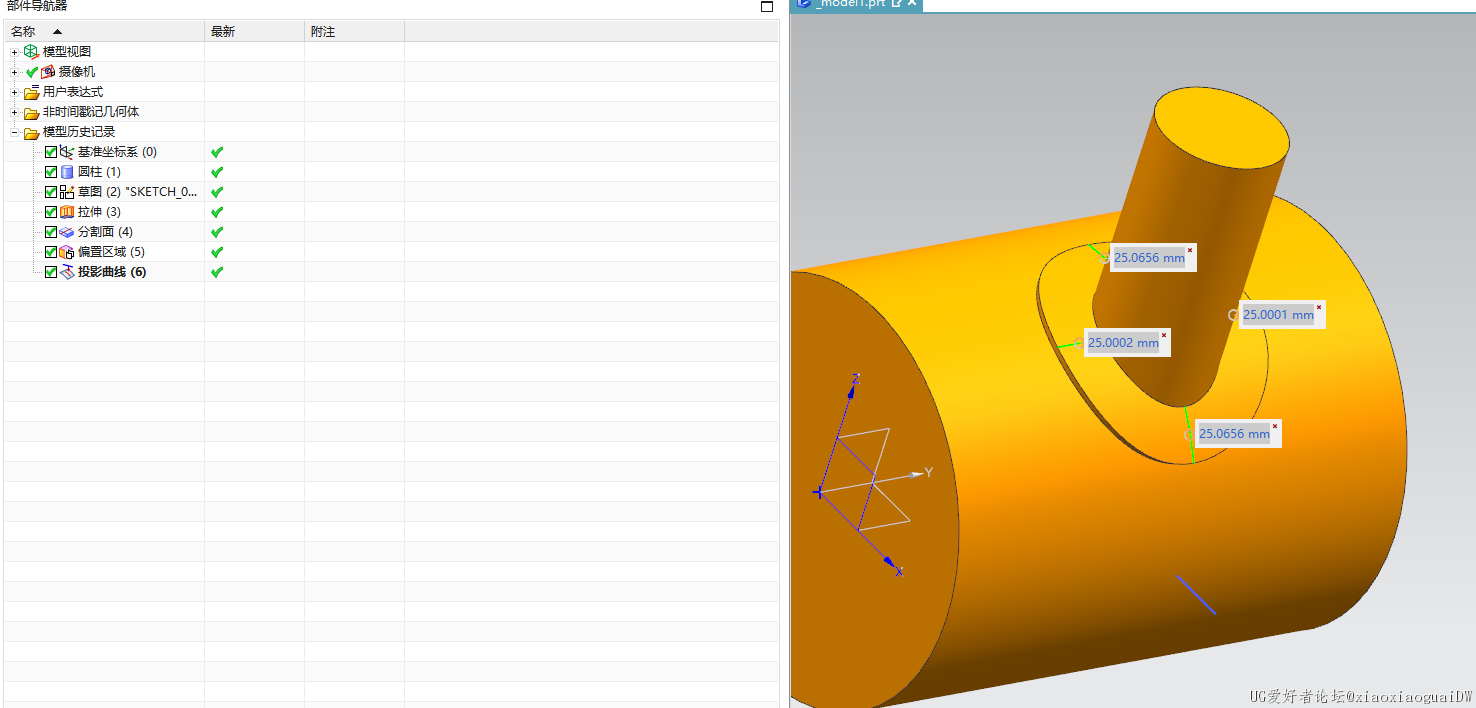Click the up-to-date check for 分割面 (4)
This screenshot has height=708, width=1476.
coord(217,232)
